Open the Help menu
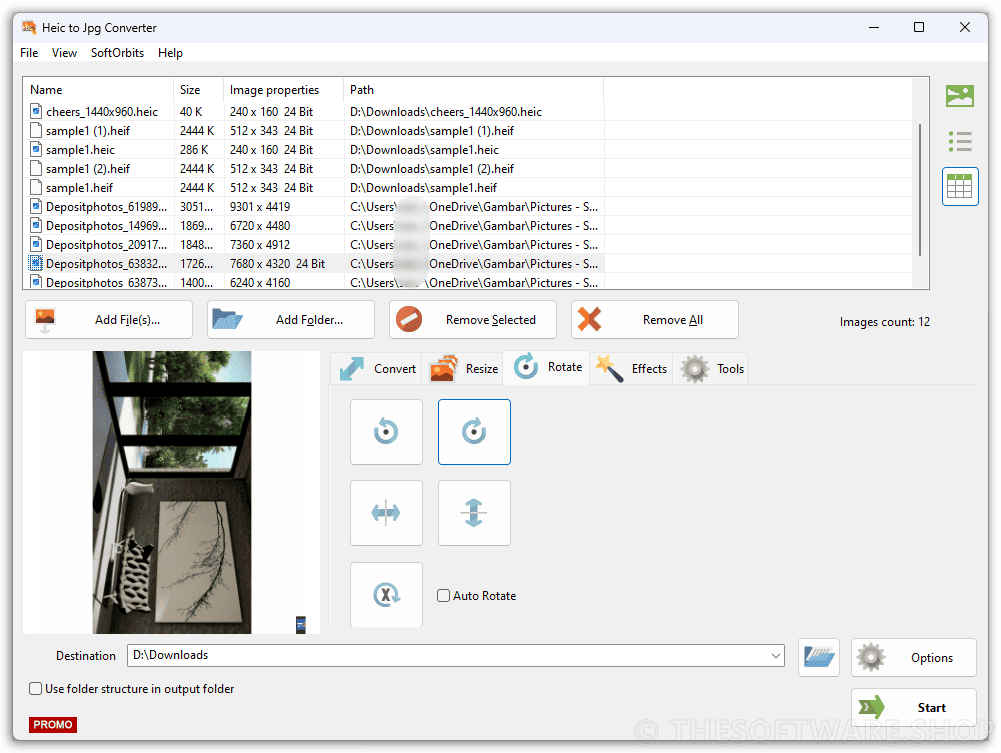The height and width of the screenshot is (753, 1001). pyautogui.click(x=170, y=53)
